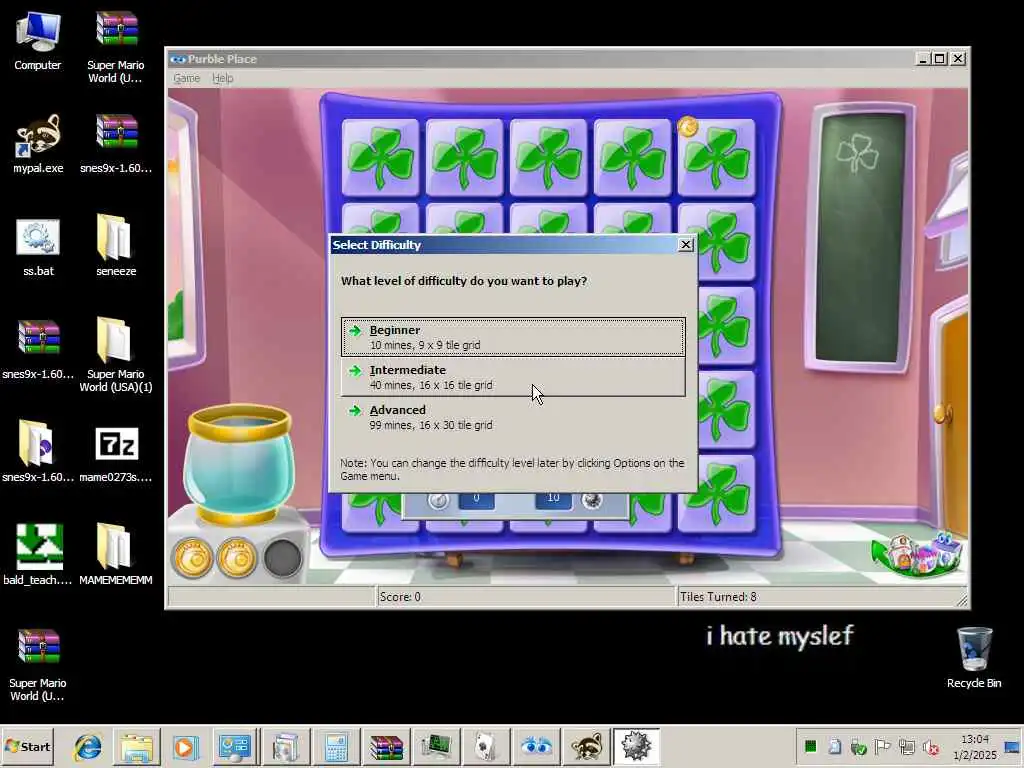Click the Purble Place home village icon
This screenshot has width=1024, height=768.
point(918,554)
